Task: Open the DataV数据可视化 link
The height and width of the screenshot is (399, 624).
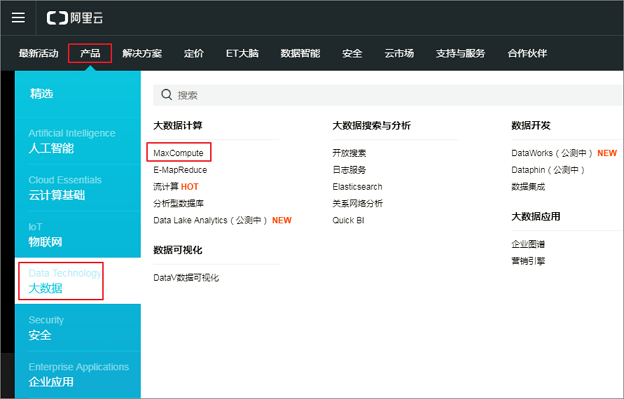Action: [x=186, y=278]
